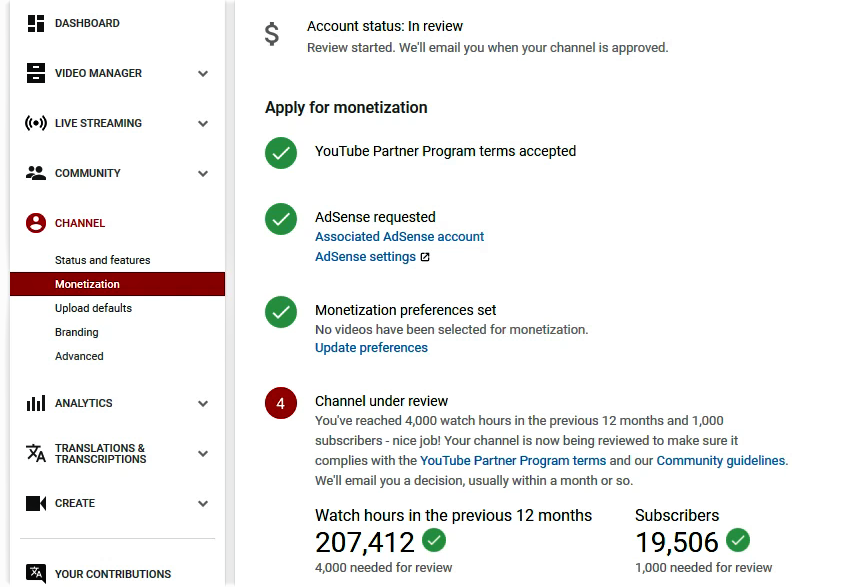Click the external link icon after AdSense settings
The height and width of the screenshot is (587, 847).
(x=425, y=257)
